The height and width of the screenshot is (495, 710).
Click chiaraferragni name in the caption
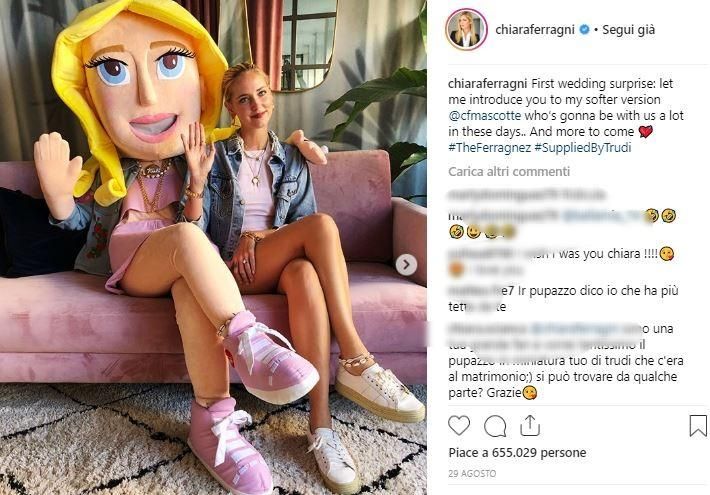point(488,84)
